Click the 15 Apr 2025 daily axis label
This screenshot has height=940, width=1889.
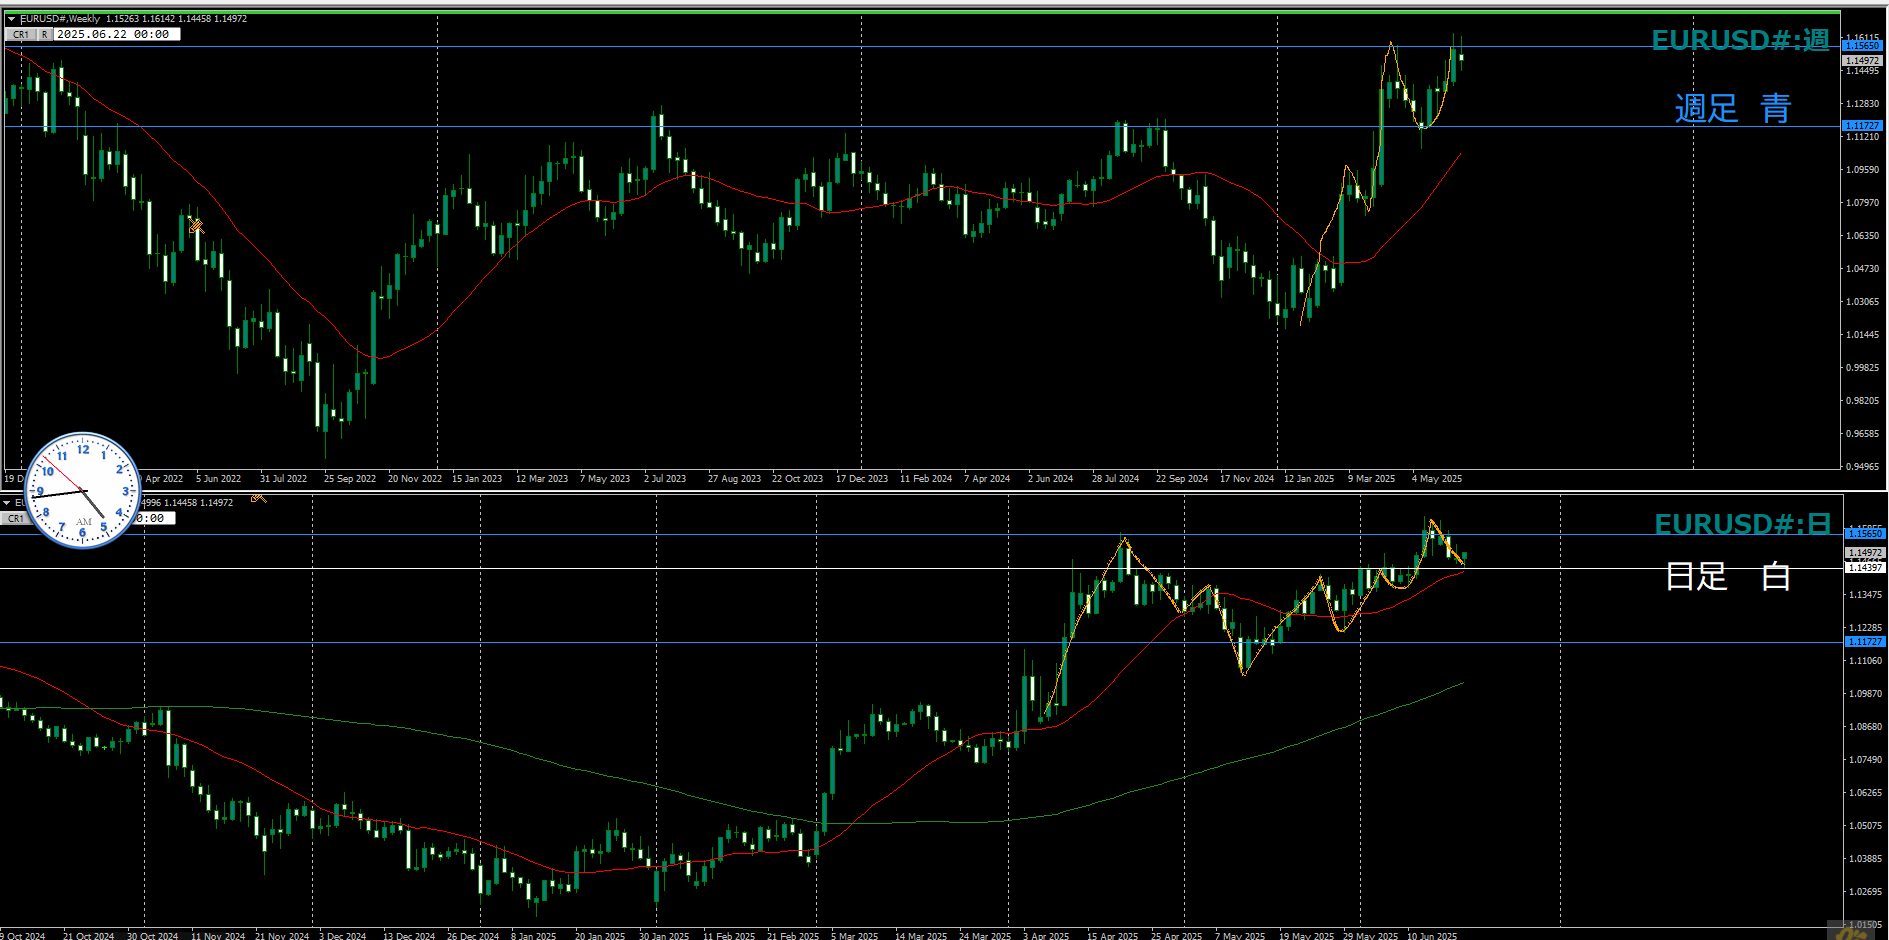click(1112, 936)
